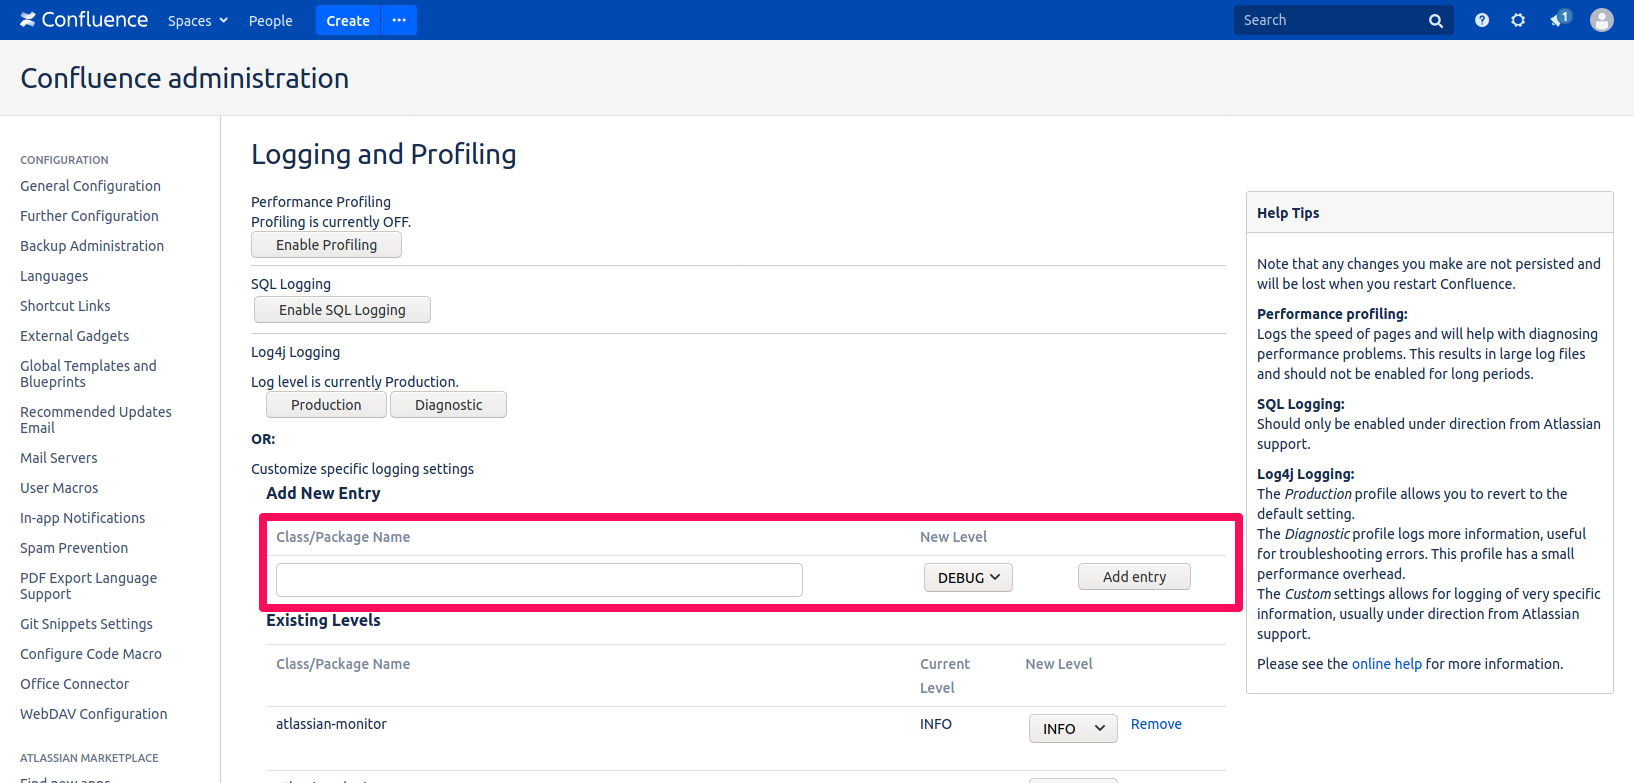Click the Confluence logo in header
1634x783 pixels.
point(84,20)
